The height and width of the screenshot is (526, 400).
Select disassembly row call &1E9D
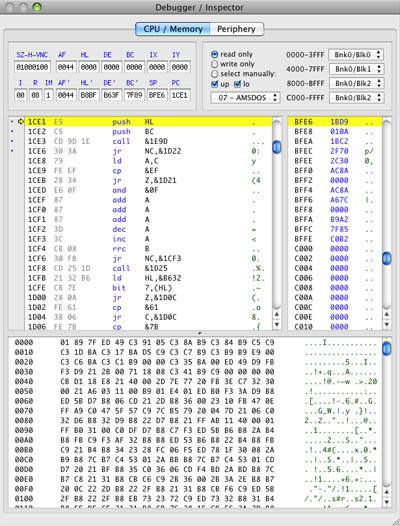(x=148, y=141)
